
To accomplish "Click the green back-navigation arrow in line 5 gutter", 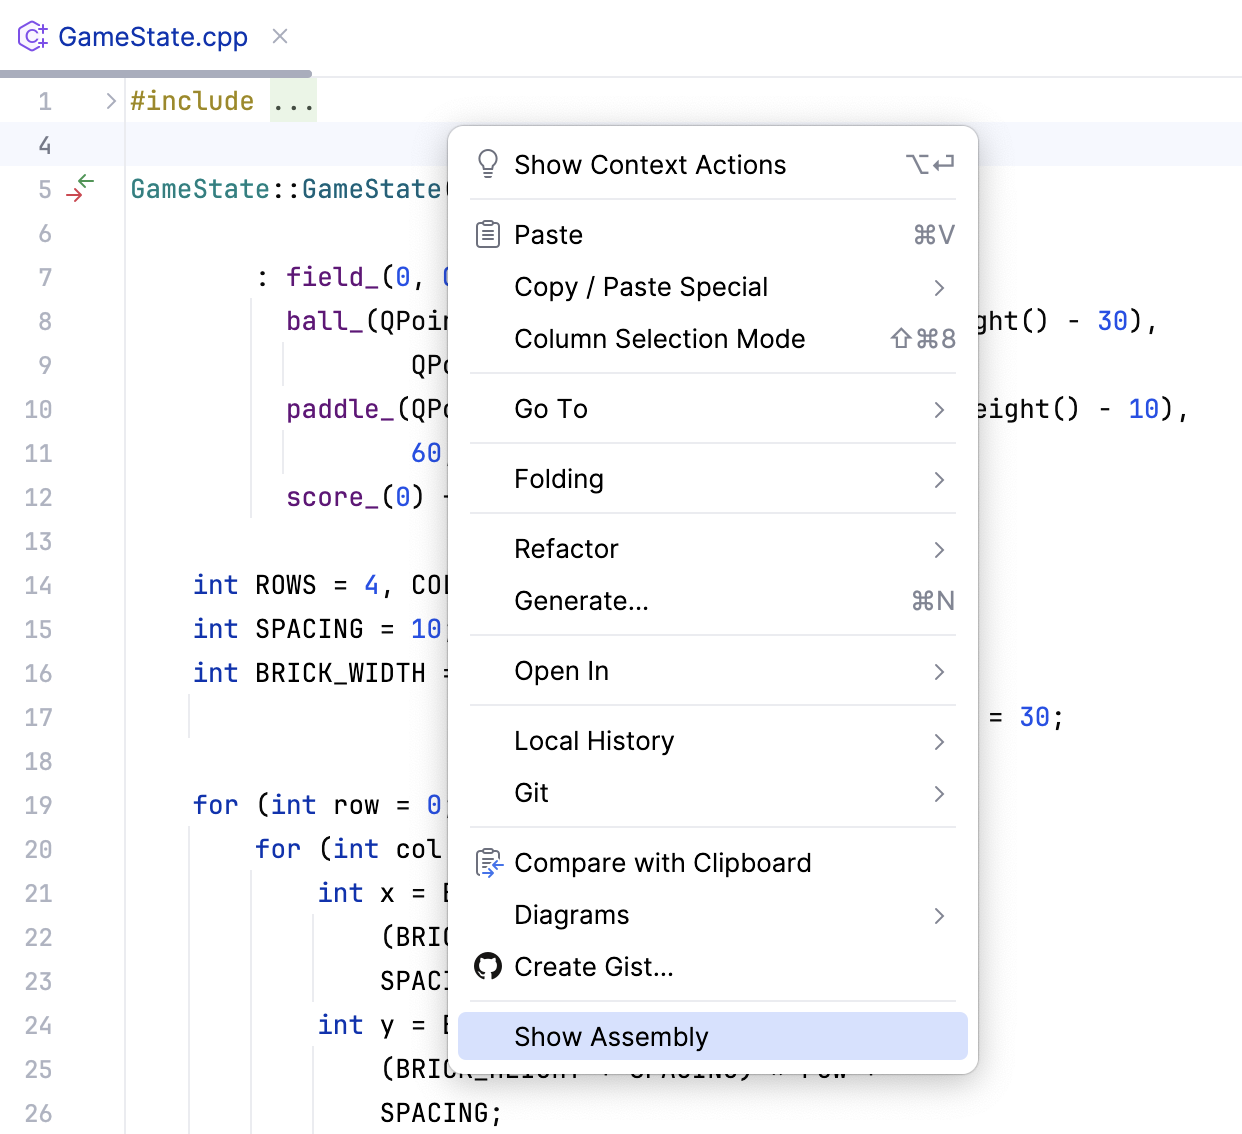I will coord(85,182).
